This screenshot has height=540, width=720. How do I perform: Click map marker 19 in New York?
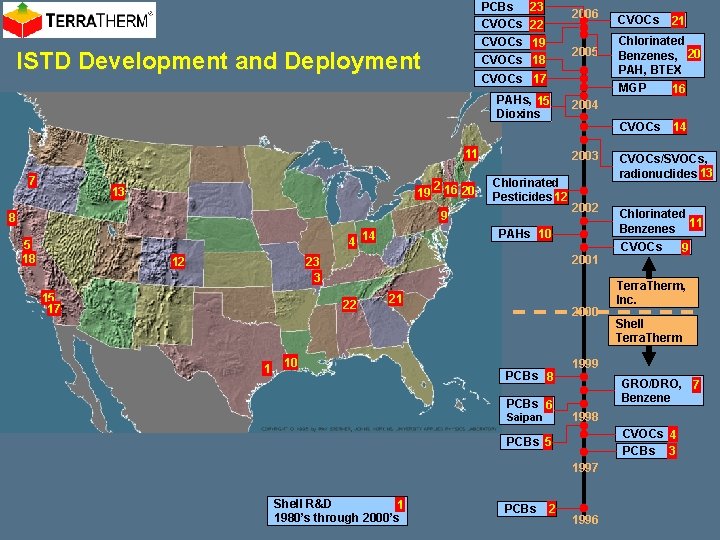pyautogui.click(x=423, y=192)
